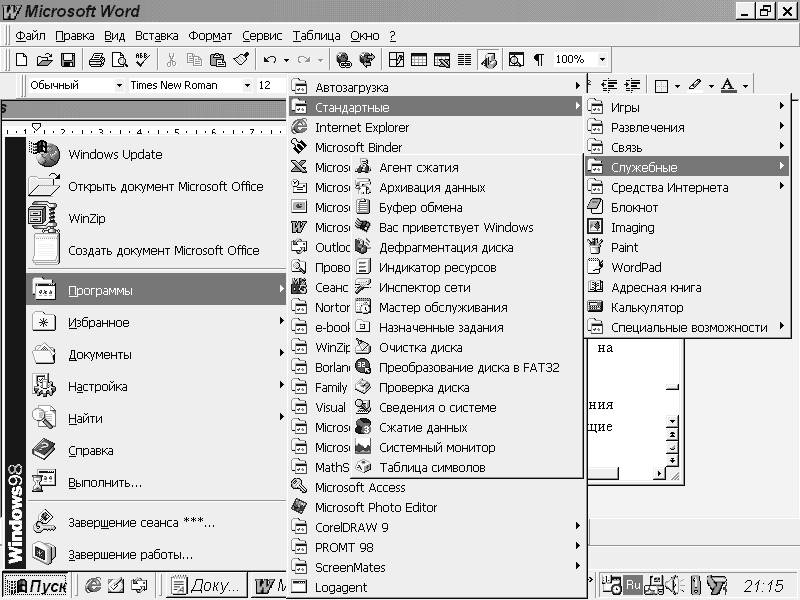800x600 pixels.
Task: Open the Undo history dropdown arrow
Action: click(286, 60)
